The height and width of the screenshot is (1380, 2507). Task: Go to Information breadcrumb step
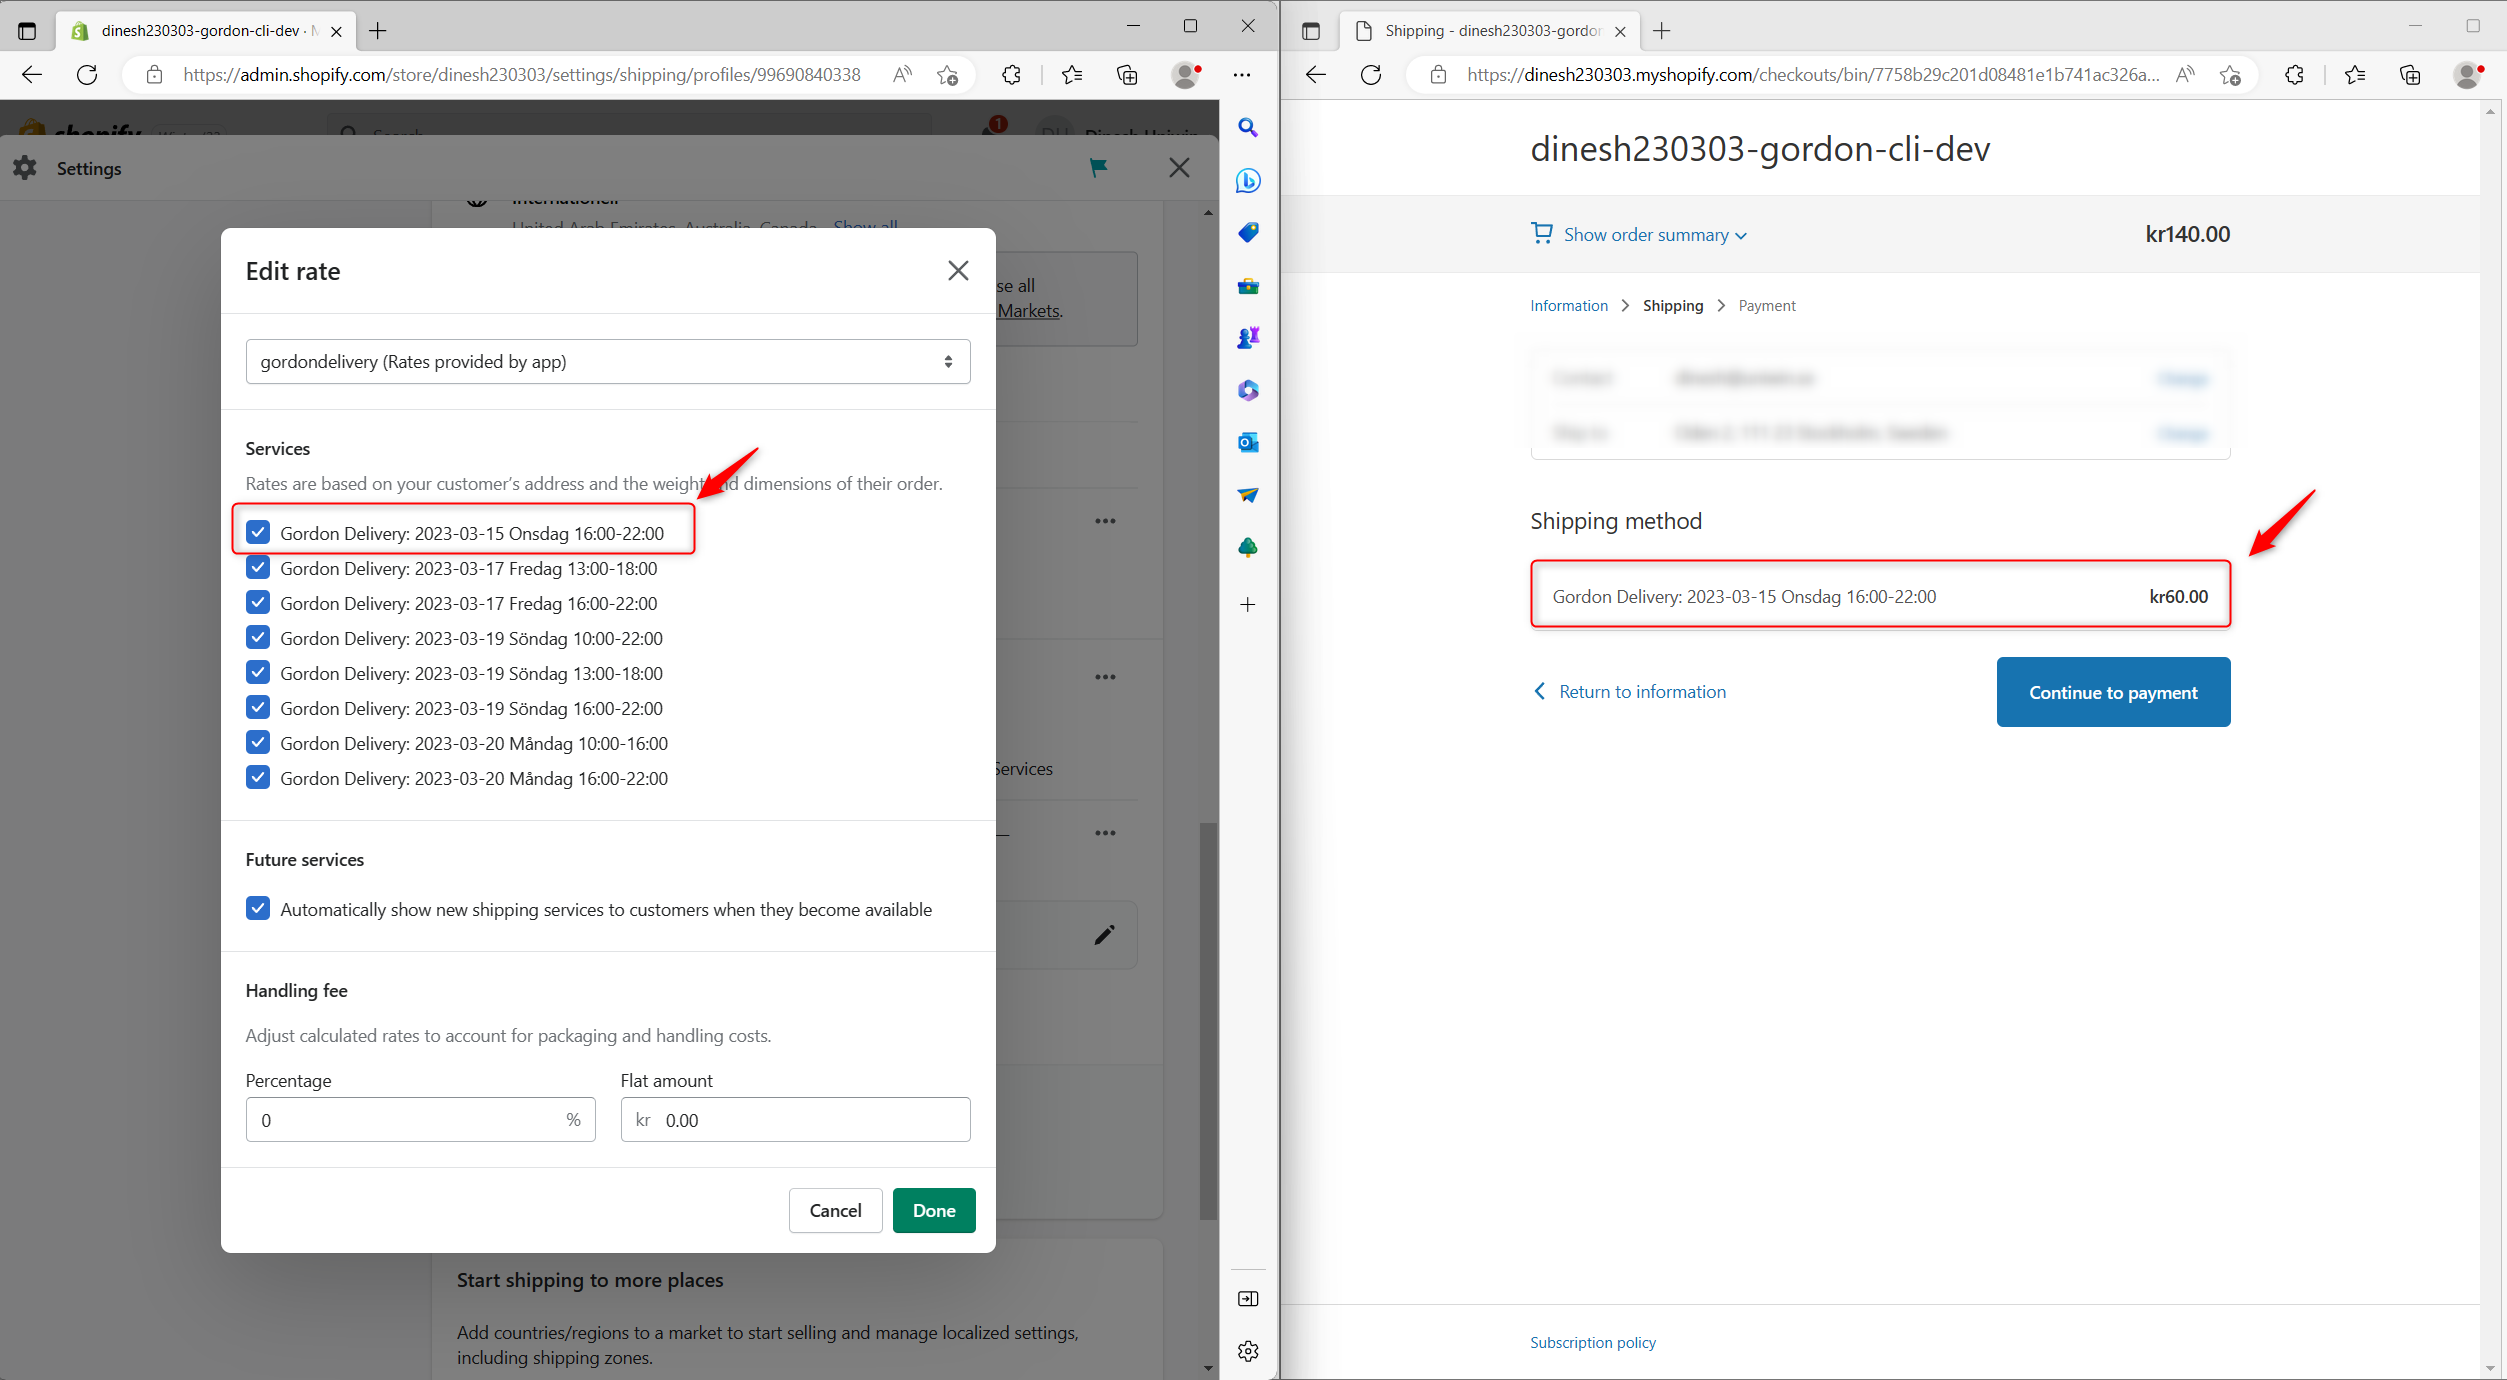[x=1568, y=306]
